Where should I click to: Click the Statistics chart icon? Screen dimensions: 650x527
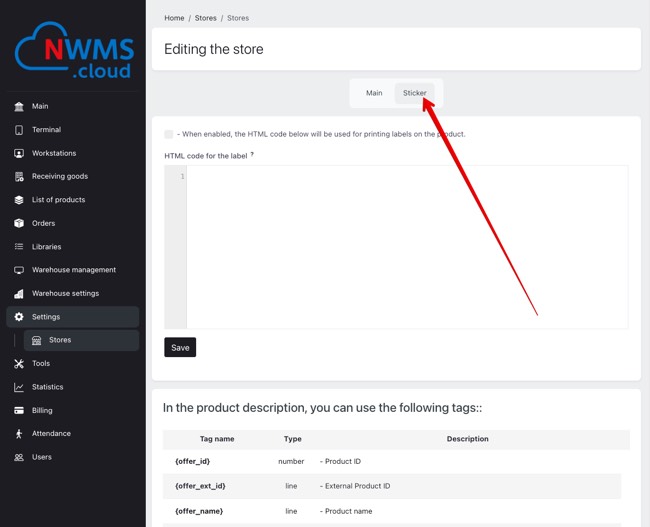(x=19, y=387)
